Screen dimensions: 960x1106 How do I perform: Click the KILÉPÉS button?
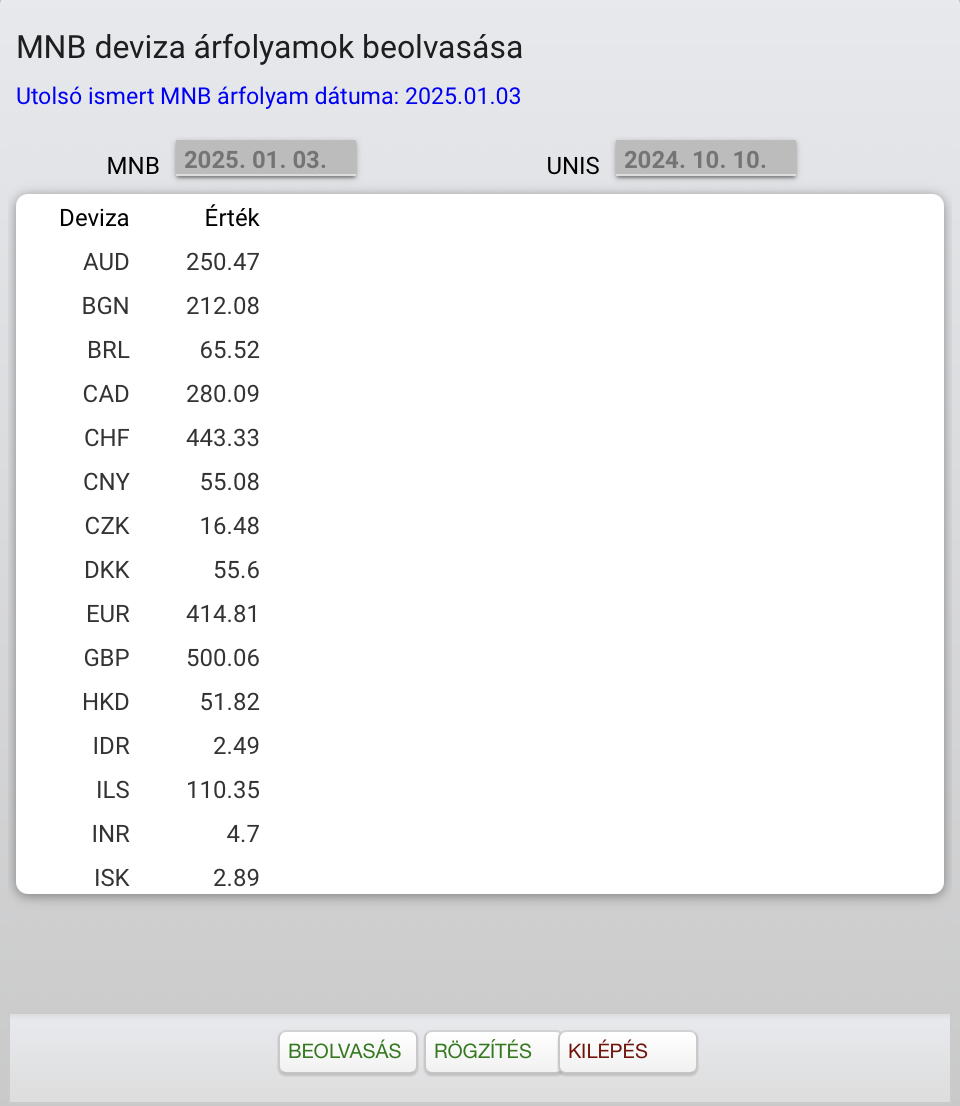pyautogui.click(x=628, y=1052)
